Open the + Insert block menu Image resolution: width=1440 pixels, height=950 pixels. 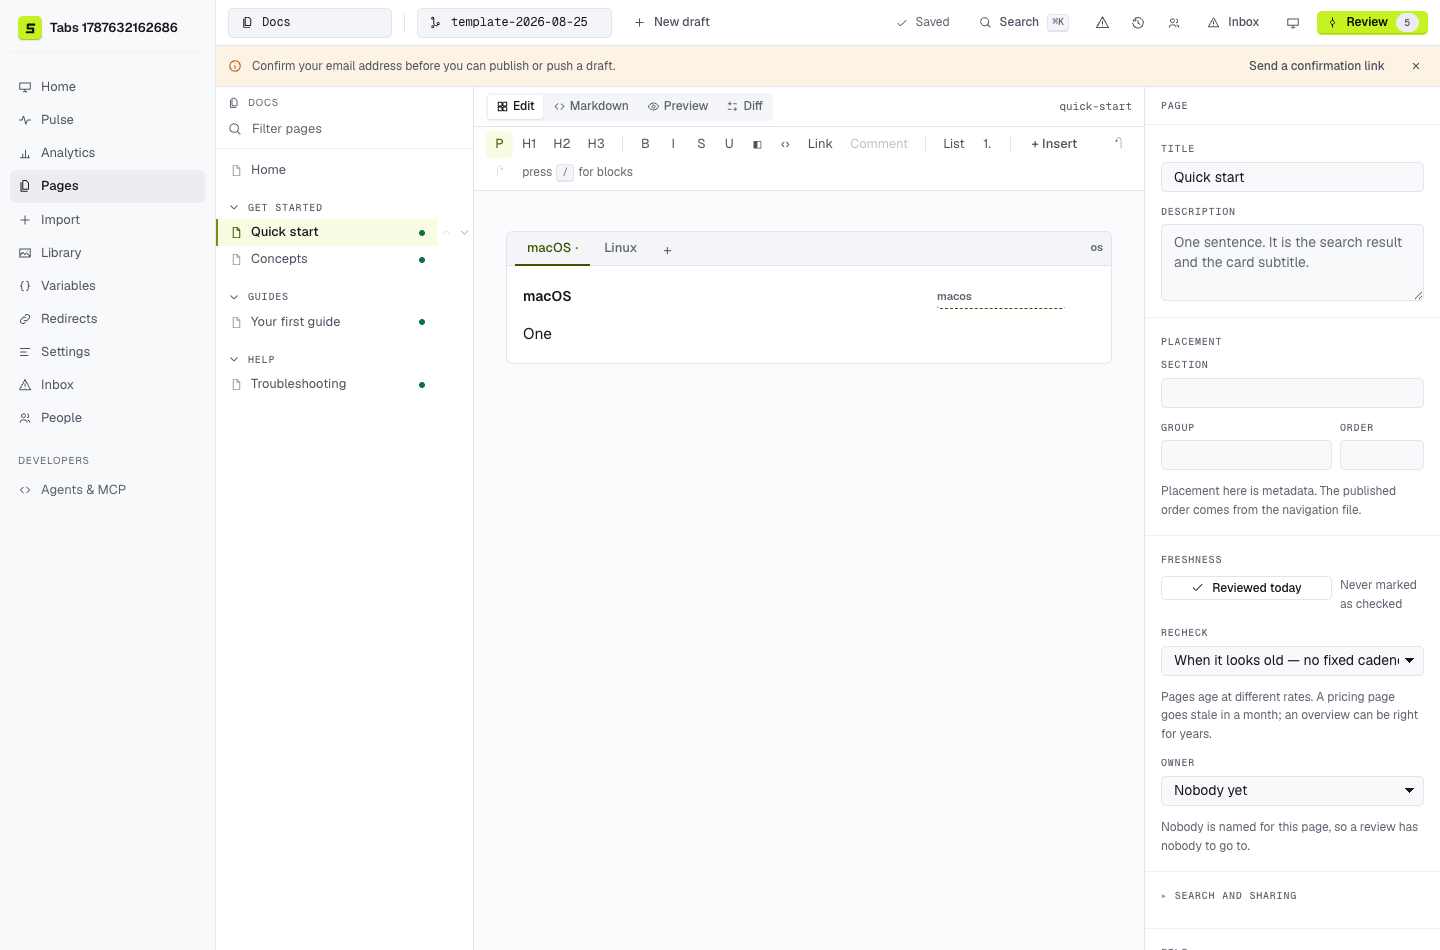click(1054, 144)
